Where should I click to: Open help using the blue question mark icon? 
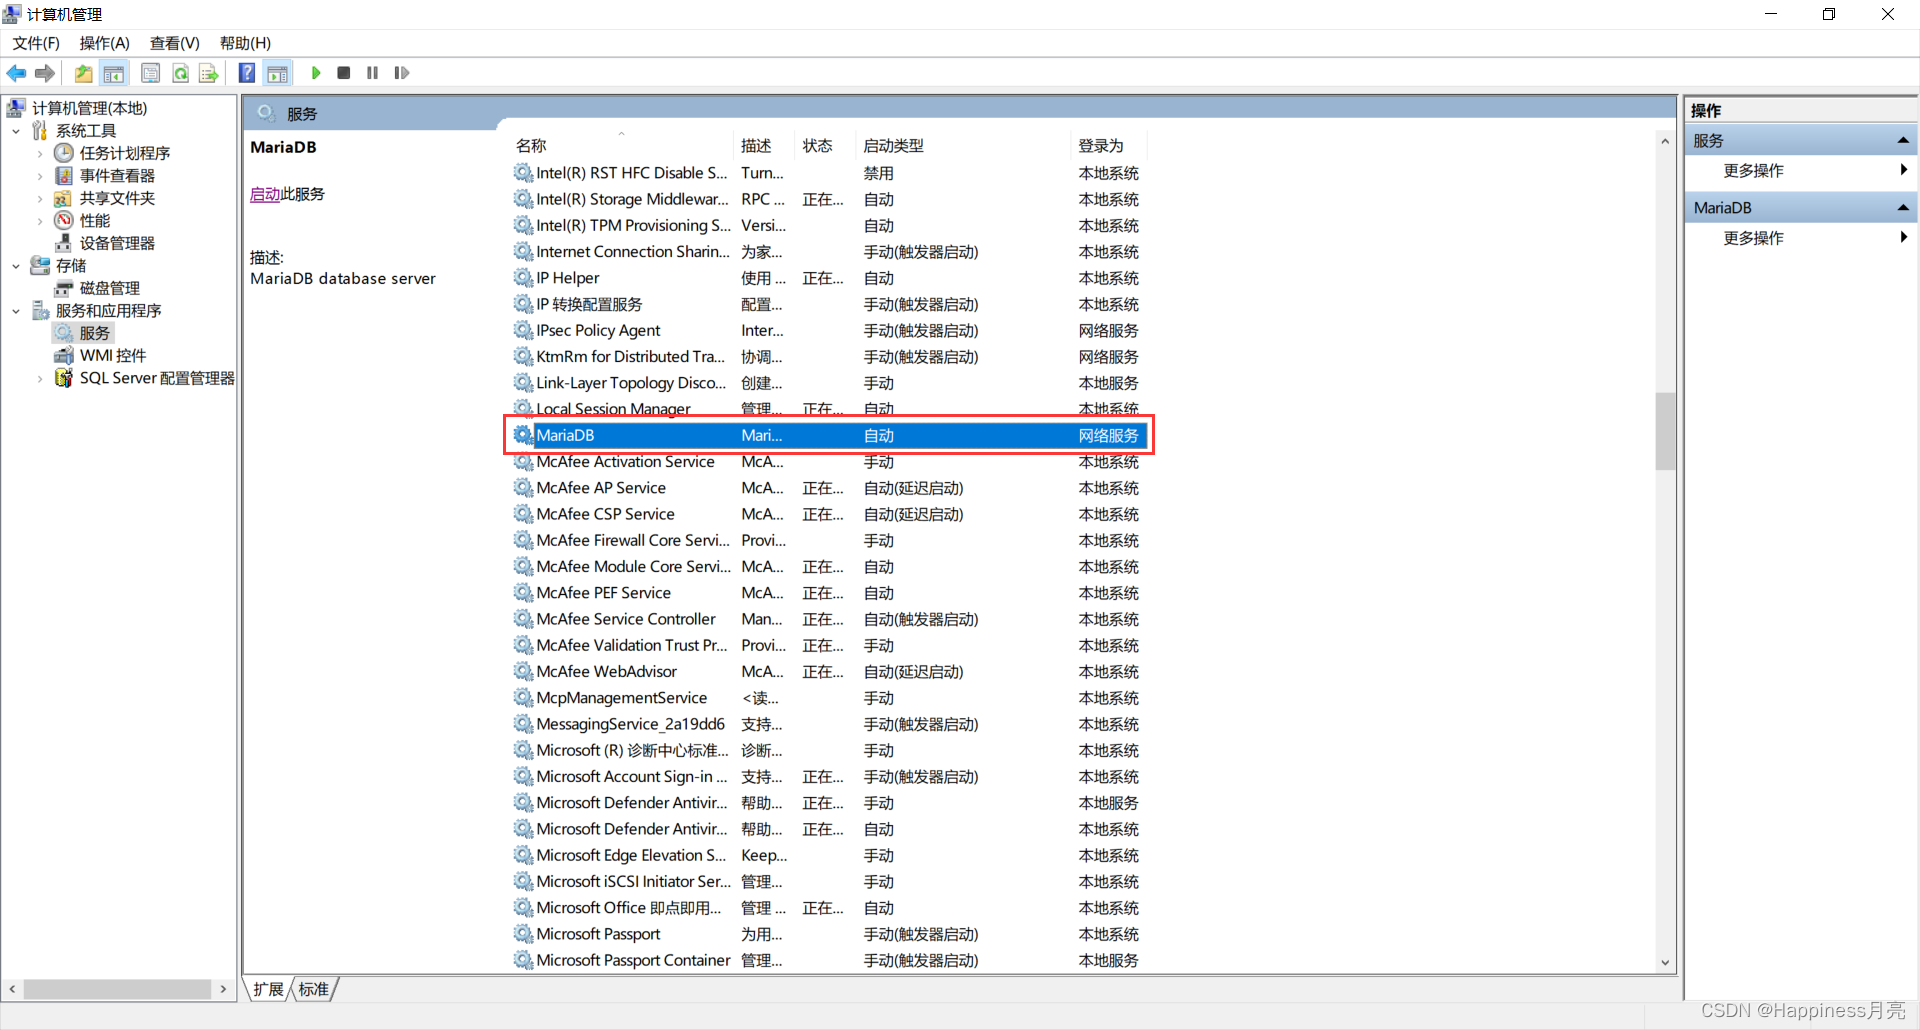pos(246,72)
